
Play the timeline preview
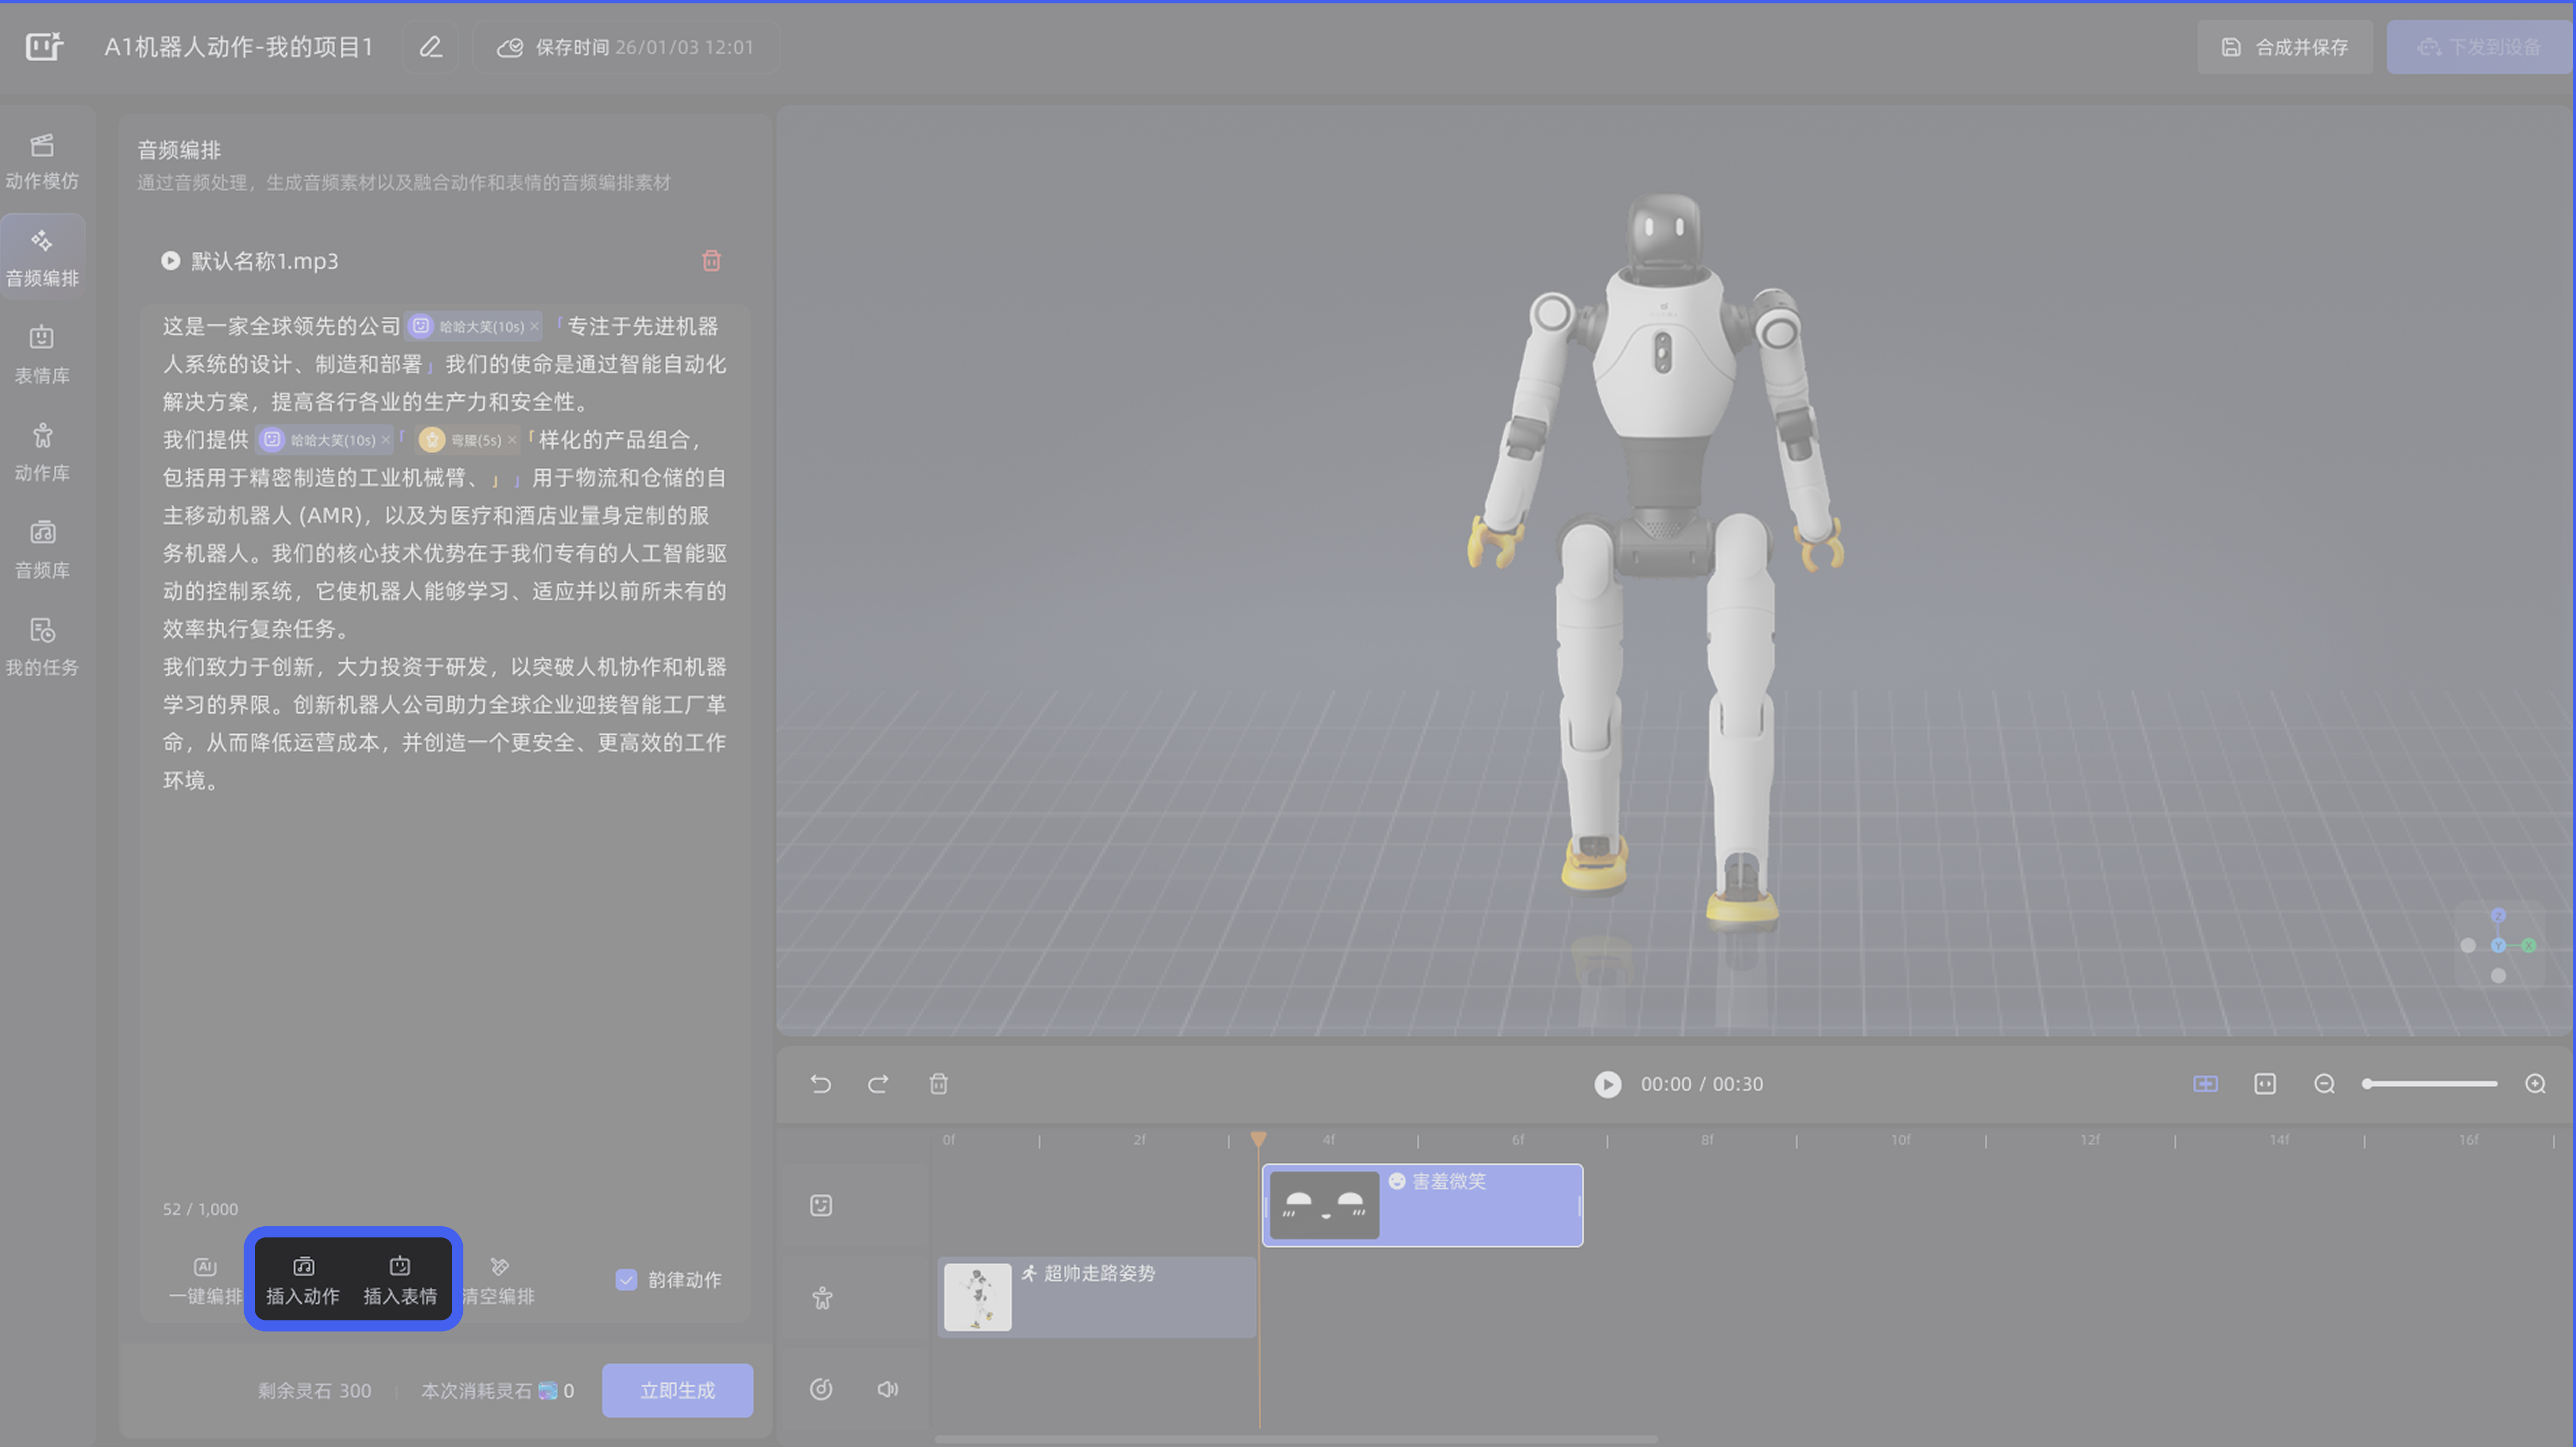coord(1607,1084)
